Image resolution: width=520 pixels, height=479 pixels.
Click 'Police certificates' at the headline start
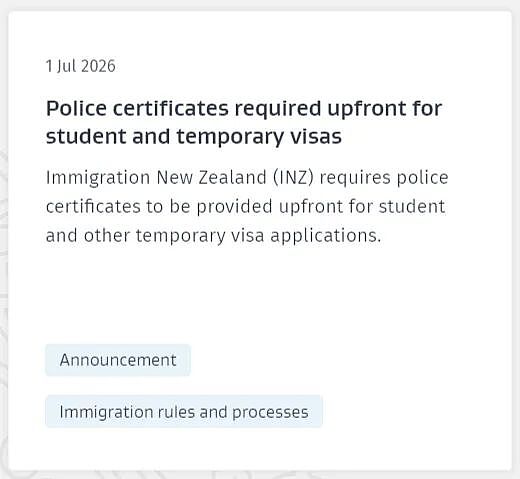(137, 108)
